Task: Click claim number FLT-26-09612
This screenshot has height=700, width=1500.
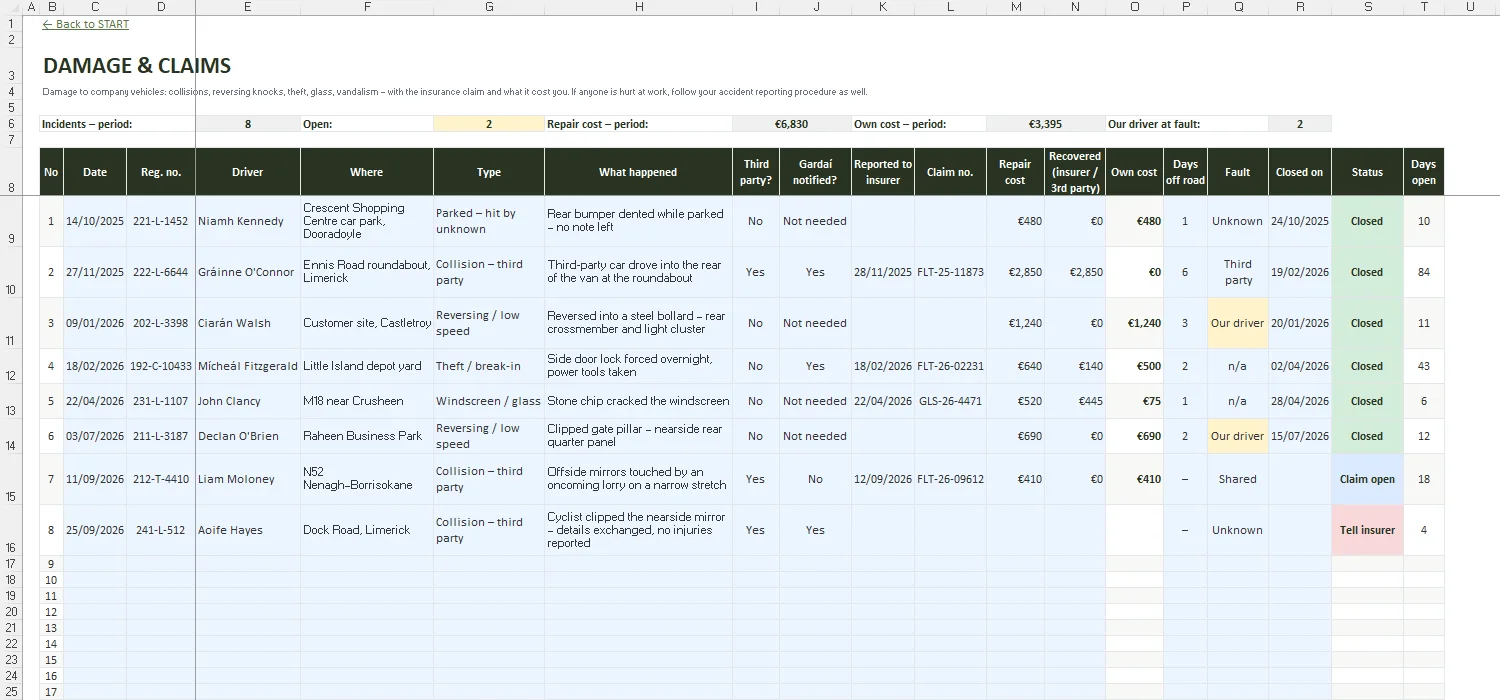Action: pos(950,479)
